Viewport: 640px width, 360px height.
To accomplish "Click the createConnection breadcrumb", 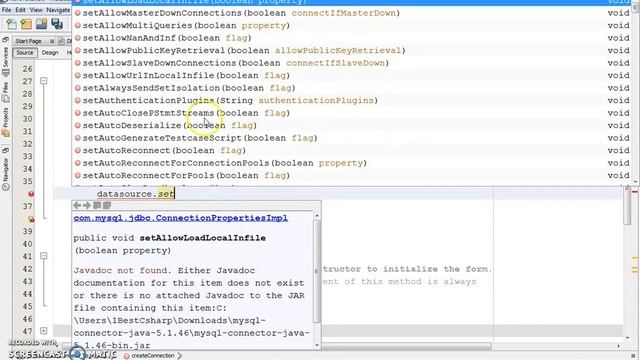I will (152, 356).
